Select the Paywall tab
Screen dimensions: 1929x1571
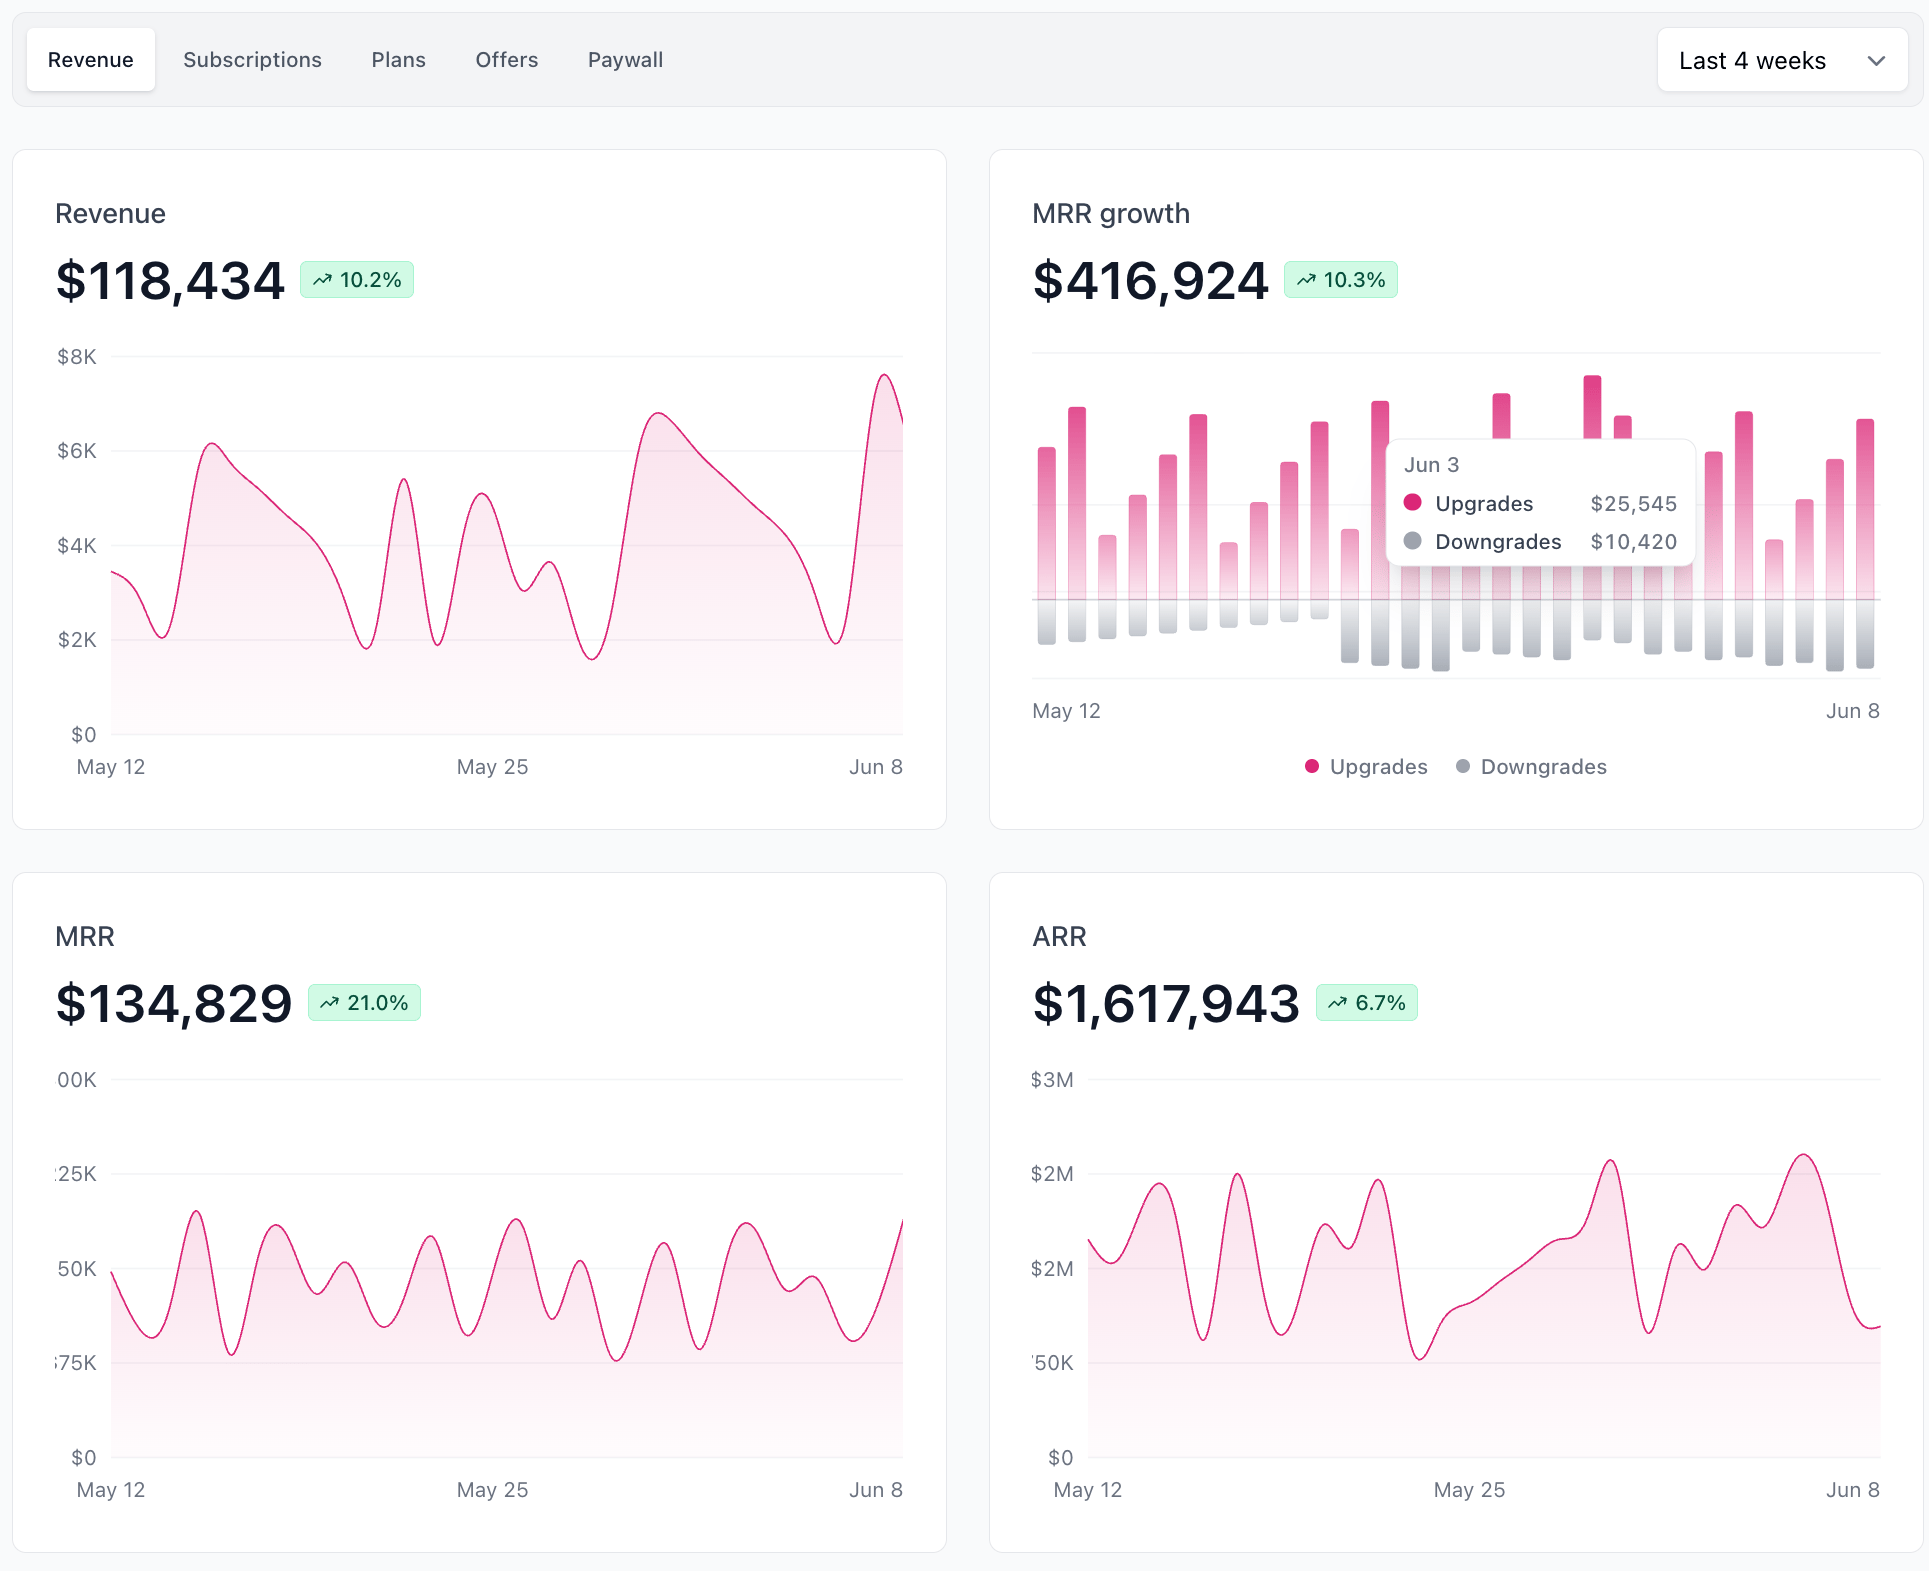(625, 60)
